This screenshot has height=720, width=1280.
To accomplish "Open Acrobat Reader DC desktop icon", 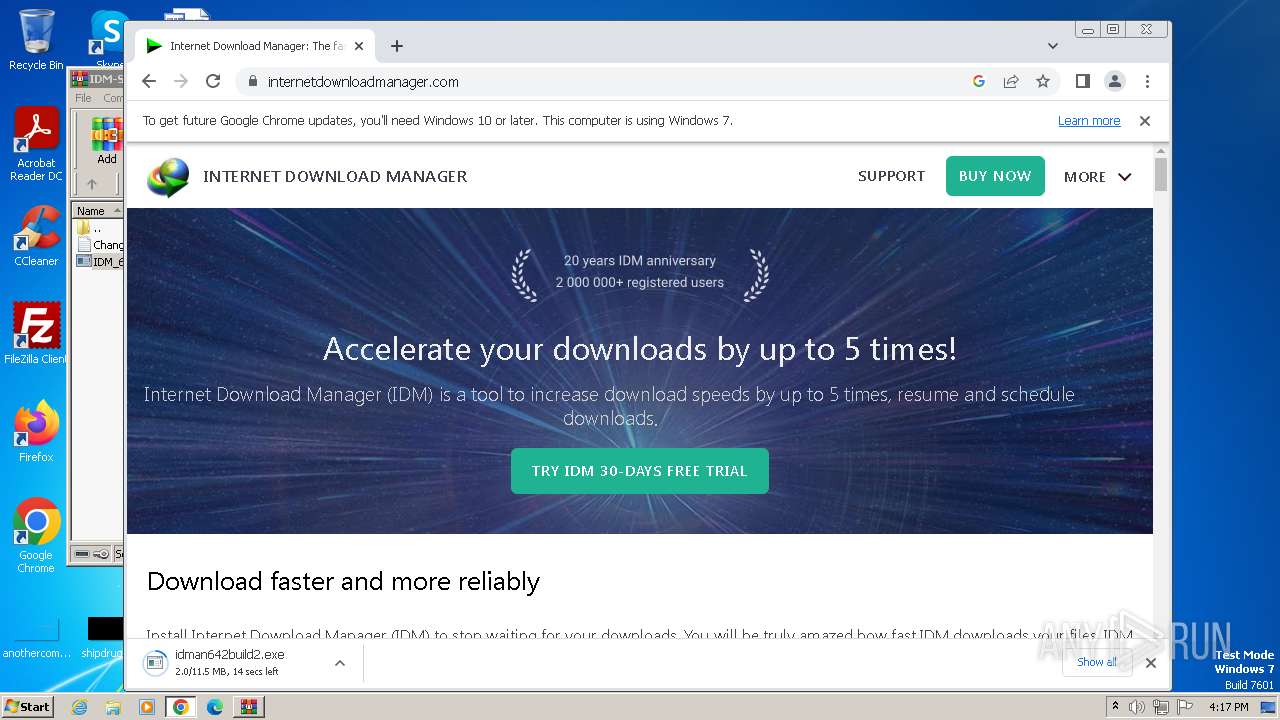I will (x=36, y=145).
